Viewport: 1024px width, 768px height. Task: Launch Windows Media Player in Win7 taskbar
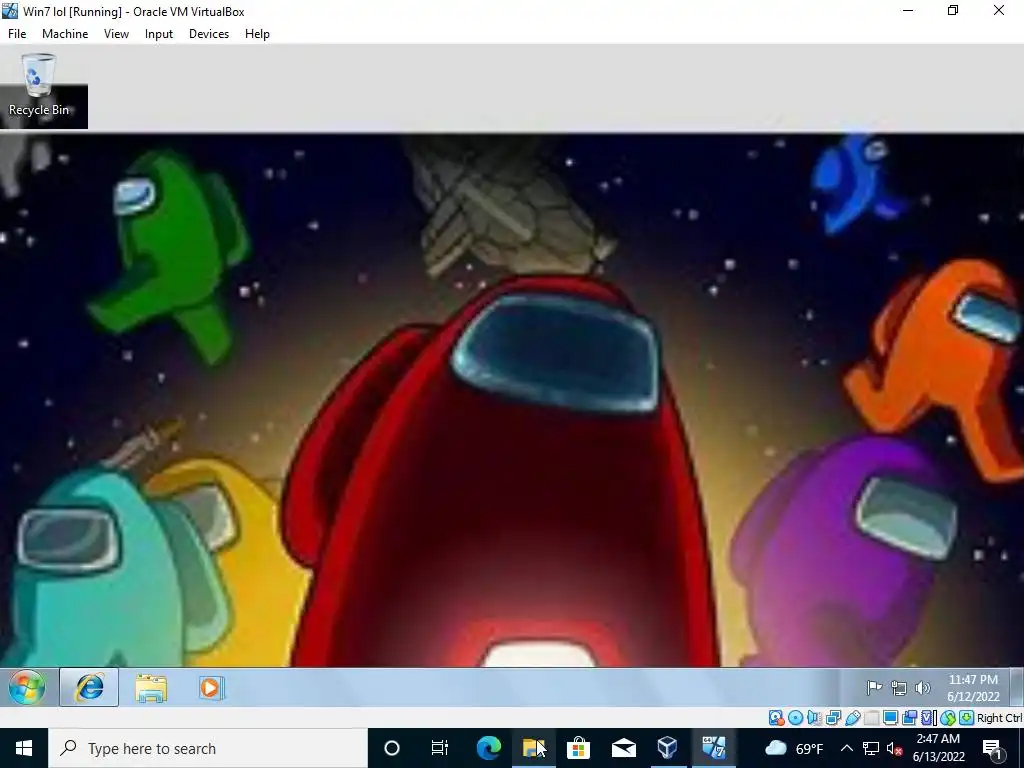click(x=212, y=688)
